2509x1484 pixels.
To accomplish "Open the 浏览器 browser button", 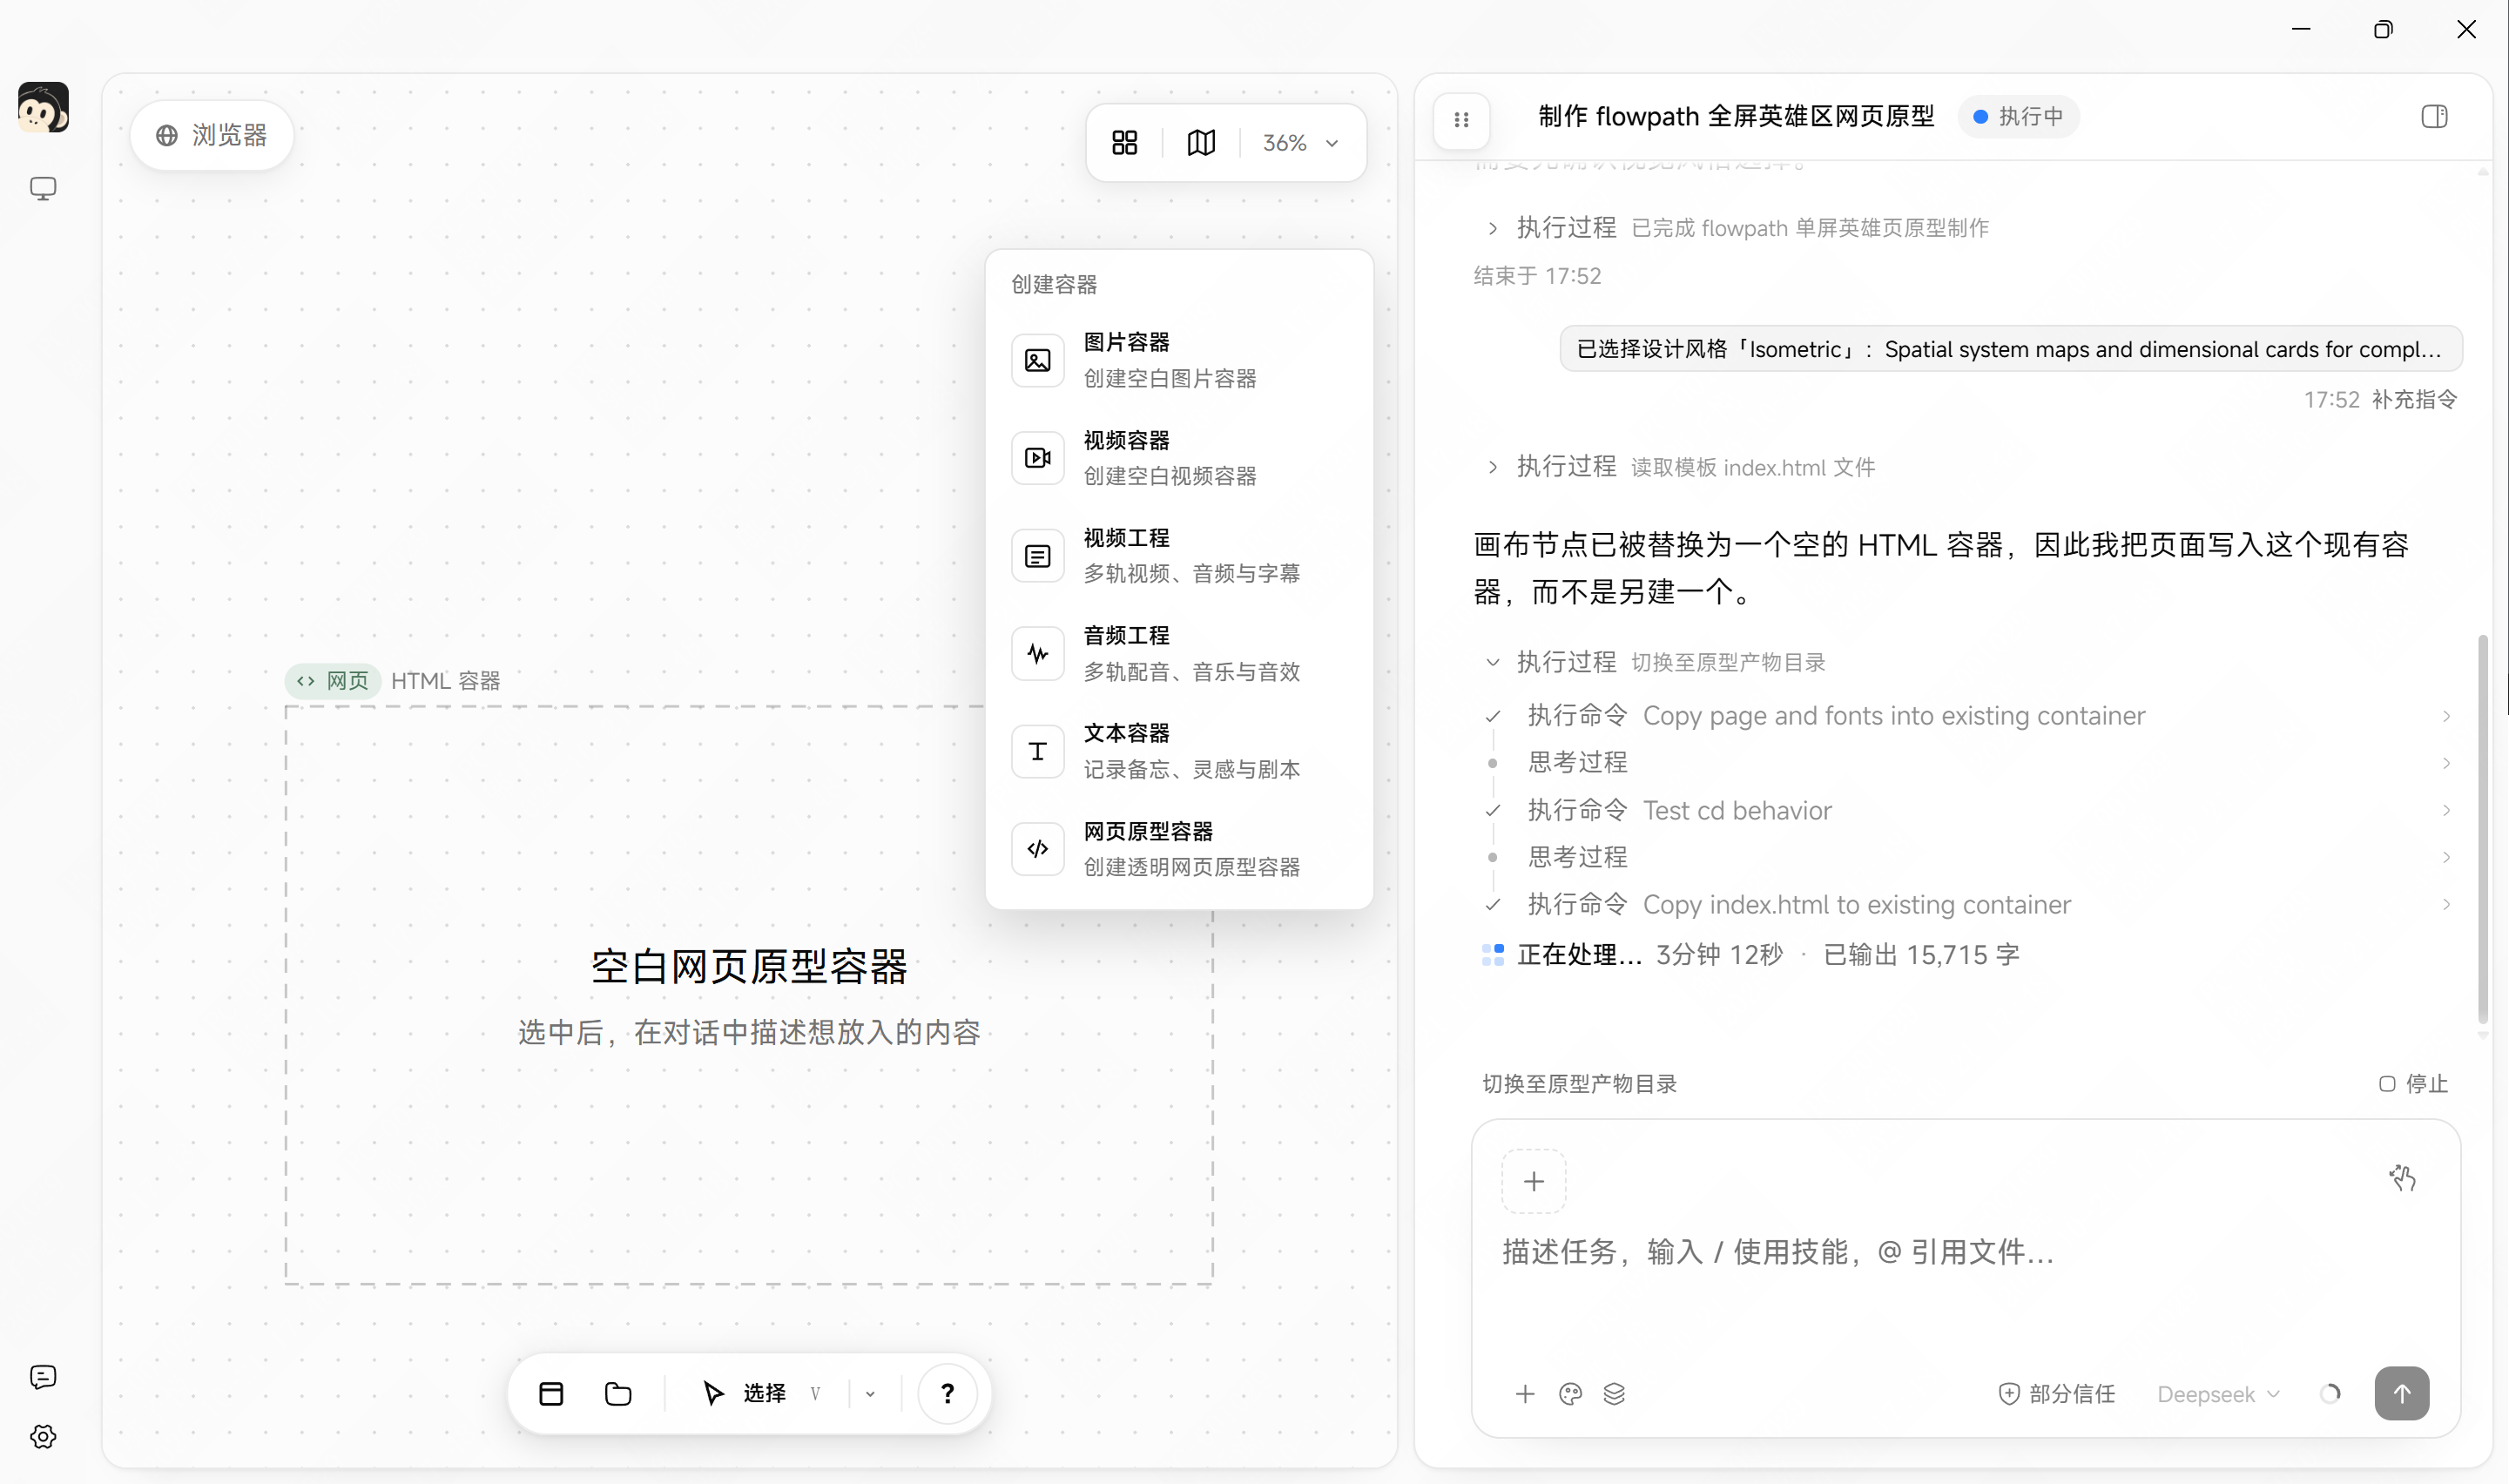I will (x=211, y=135).
